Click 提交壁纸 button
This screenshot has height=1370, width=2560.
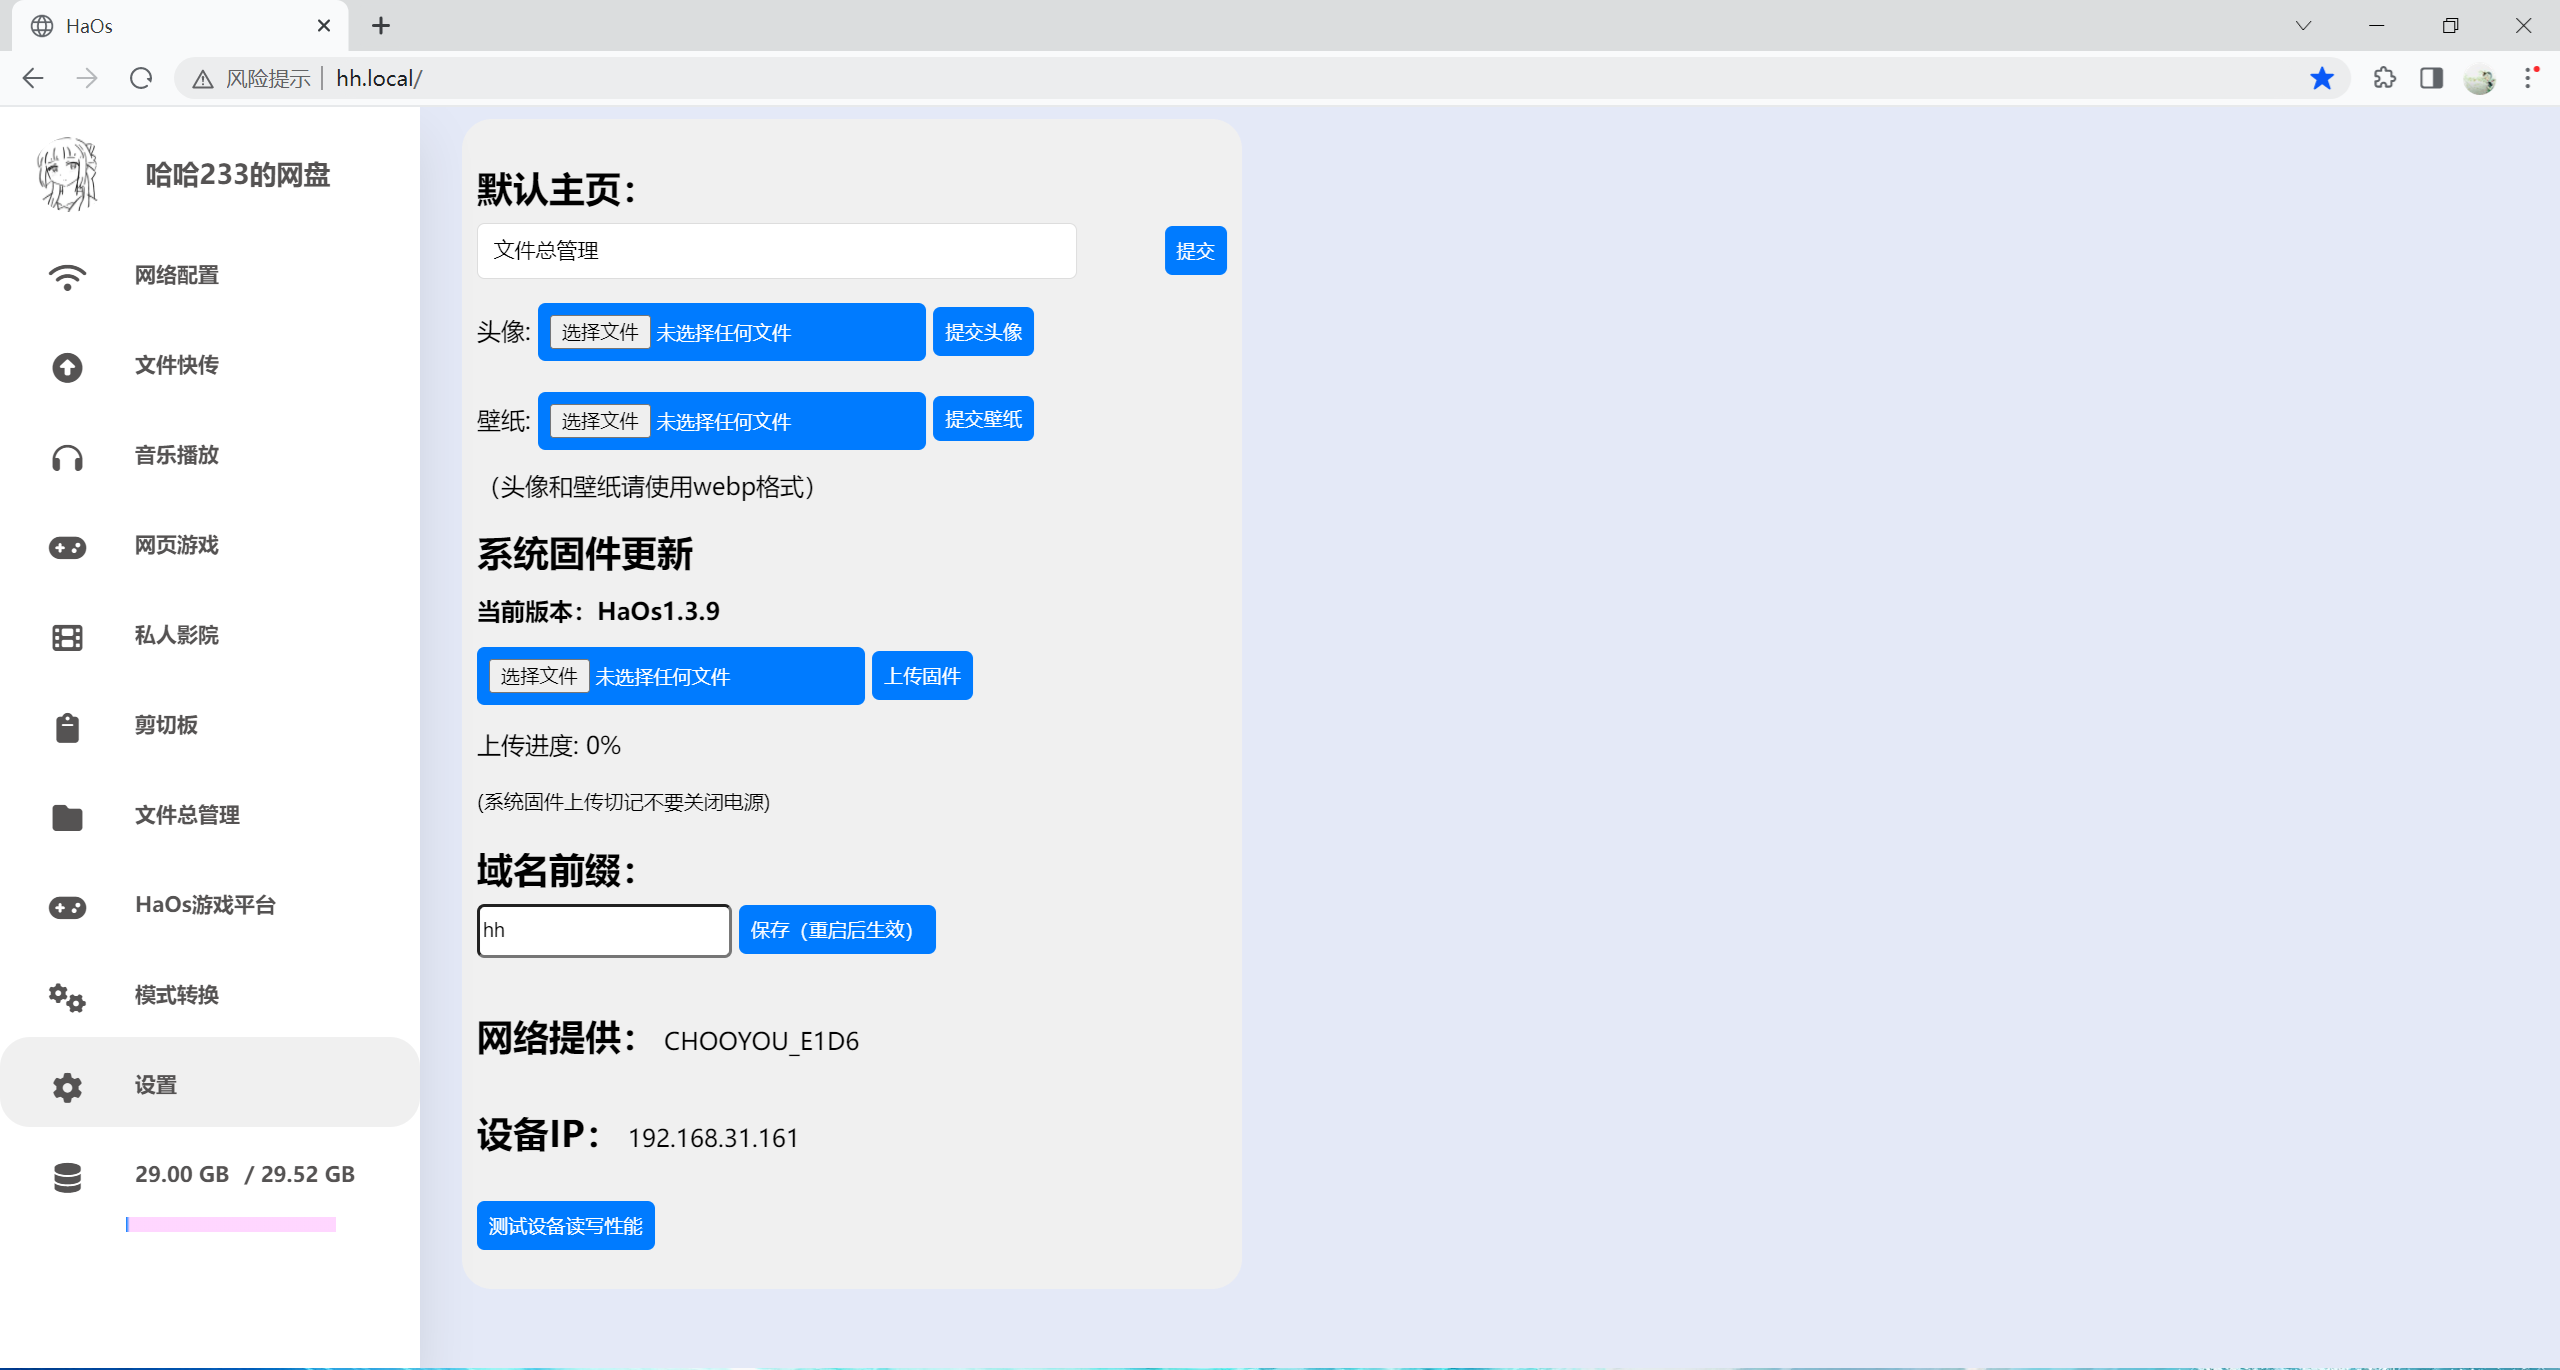click(983, 419)
